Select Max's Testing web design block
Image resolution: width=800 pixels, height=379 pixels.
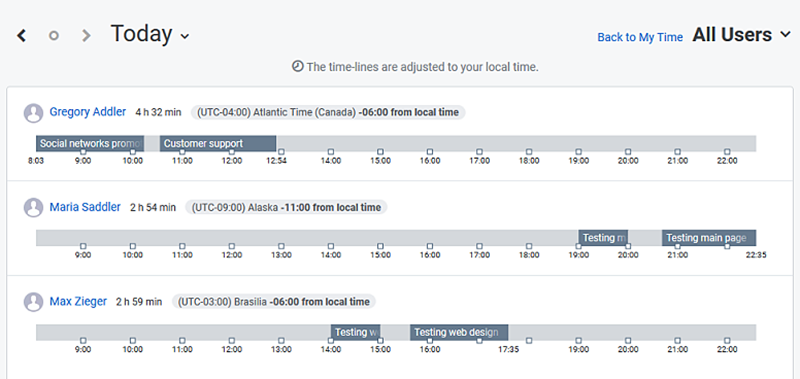(x=459, y=332)
